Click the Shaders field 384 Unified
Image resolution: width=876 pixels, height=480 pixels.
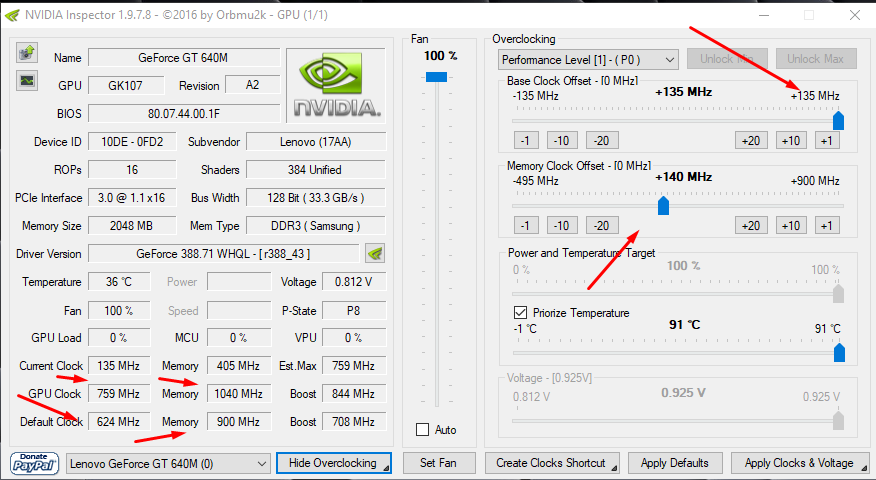[316, 170]
